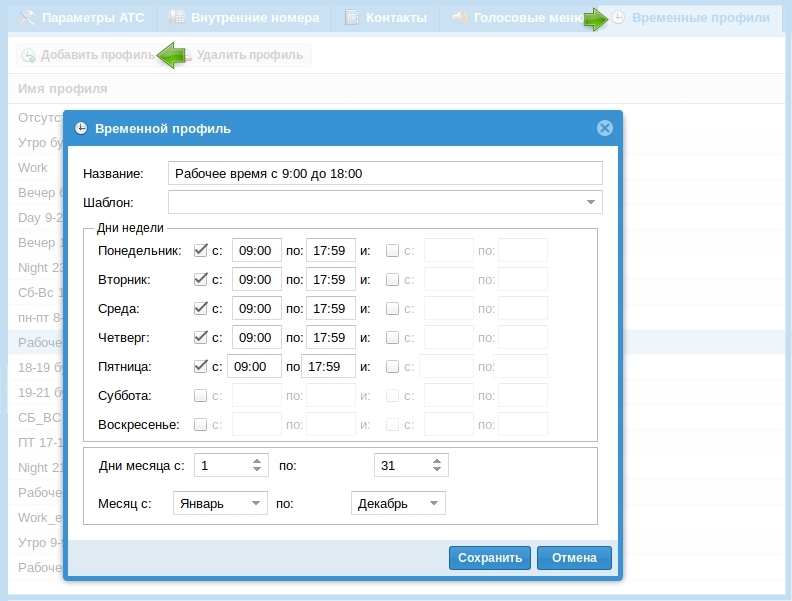Click the Контакты tab icon

(352, 18)
